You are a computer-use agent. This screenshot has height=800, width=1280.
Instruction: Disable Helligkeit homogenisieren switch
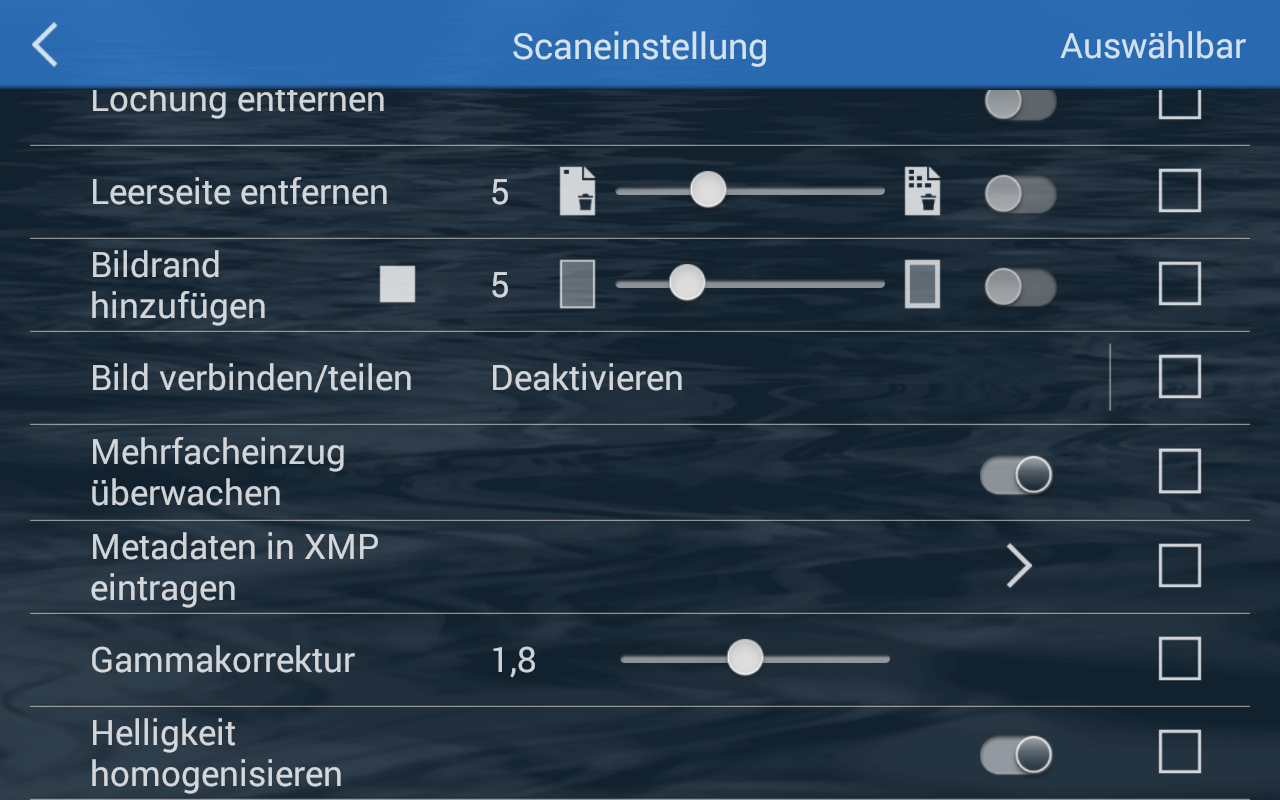[x=1017, y=755]
